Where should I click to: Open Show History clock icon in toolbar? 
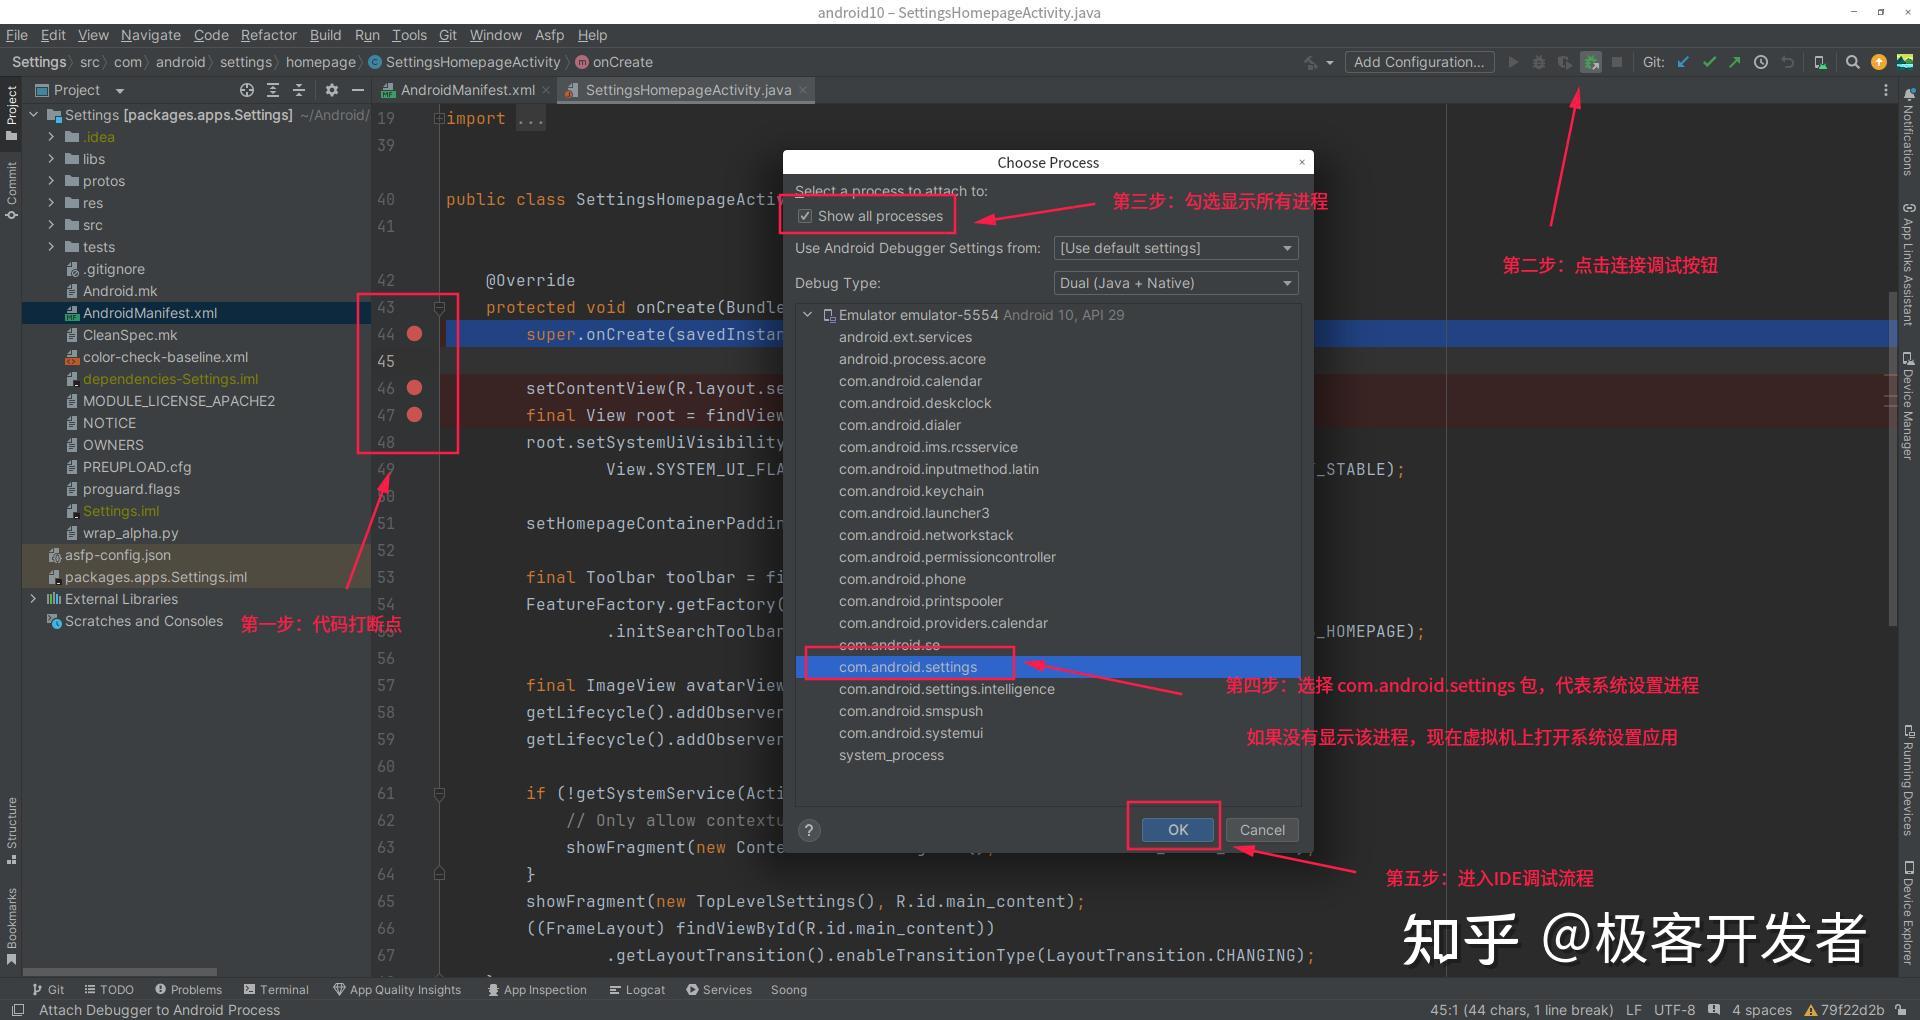point(1761,62)
